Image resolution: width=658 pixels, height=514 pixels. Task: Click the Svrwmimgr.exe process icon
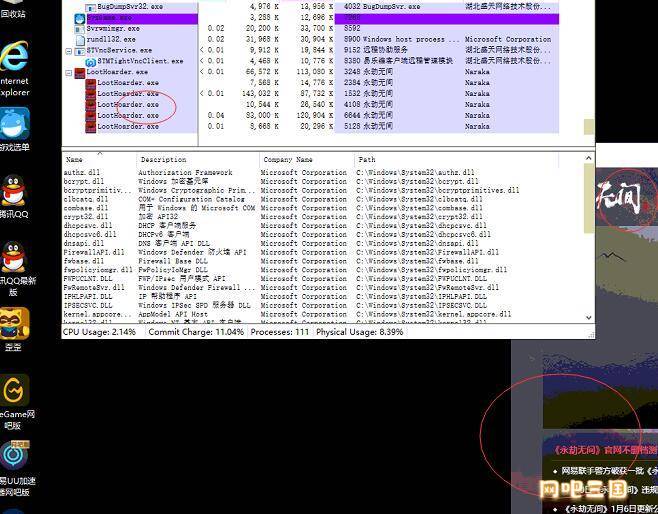[x=80, y=29]
